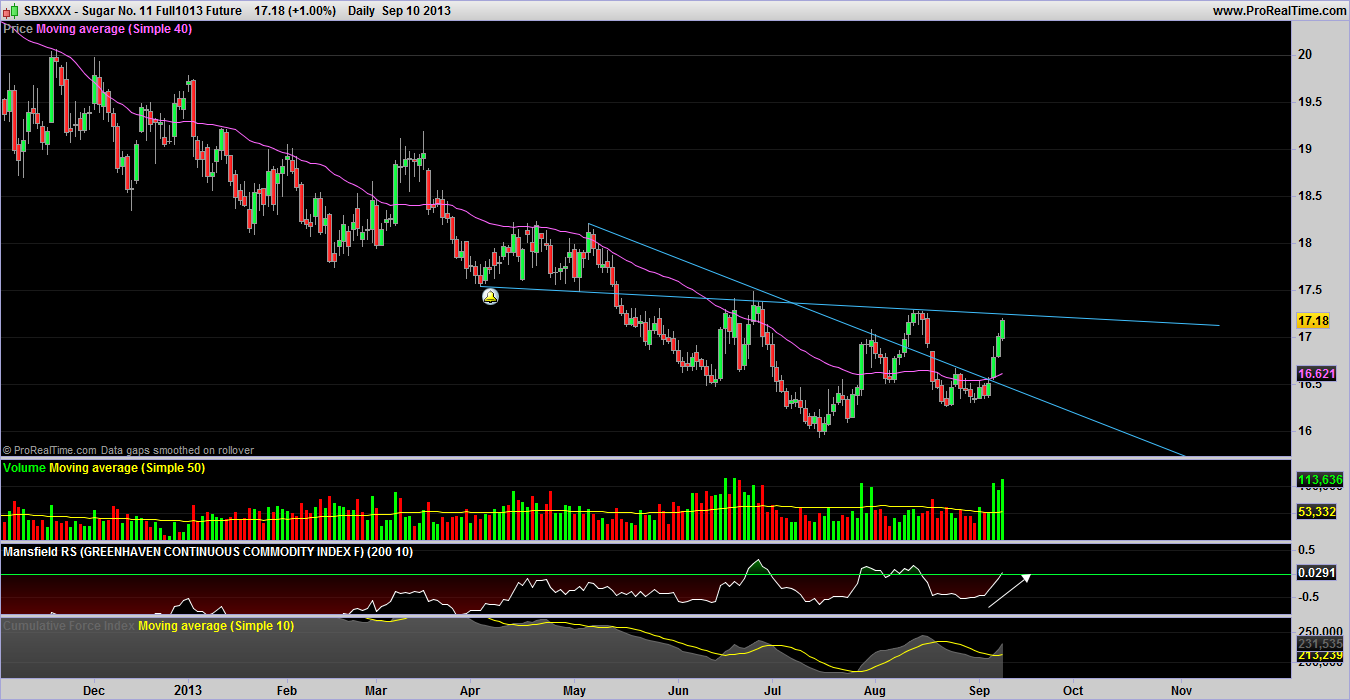Image resolution: width=1350 pixels, height=700 pixels.
Task: Open Moving average (Simple 40) indicator settings
Action: (114, 29)
